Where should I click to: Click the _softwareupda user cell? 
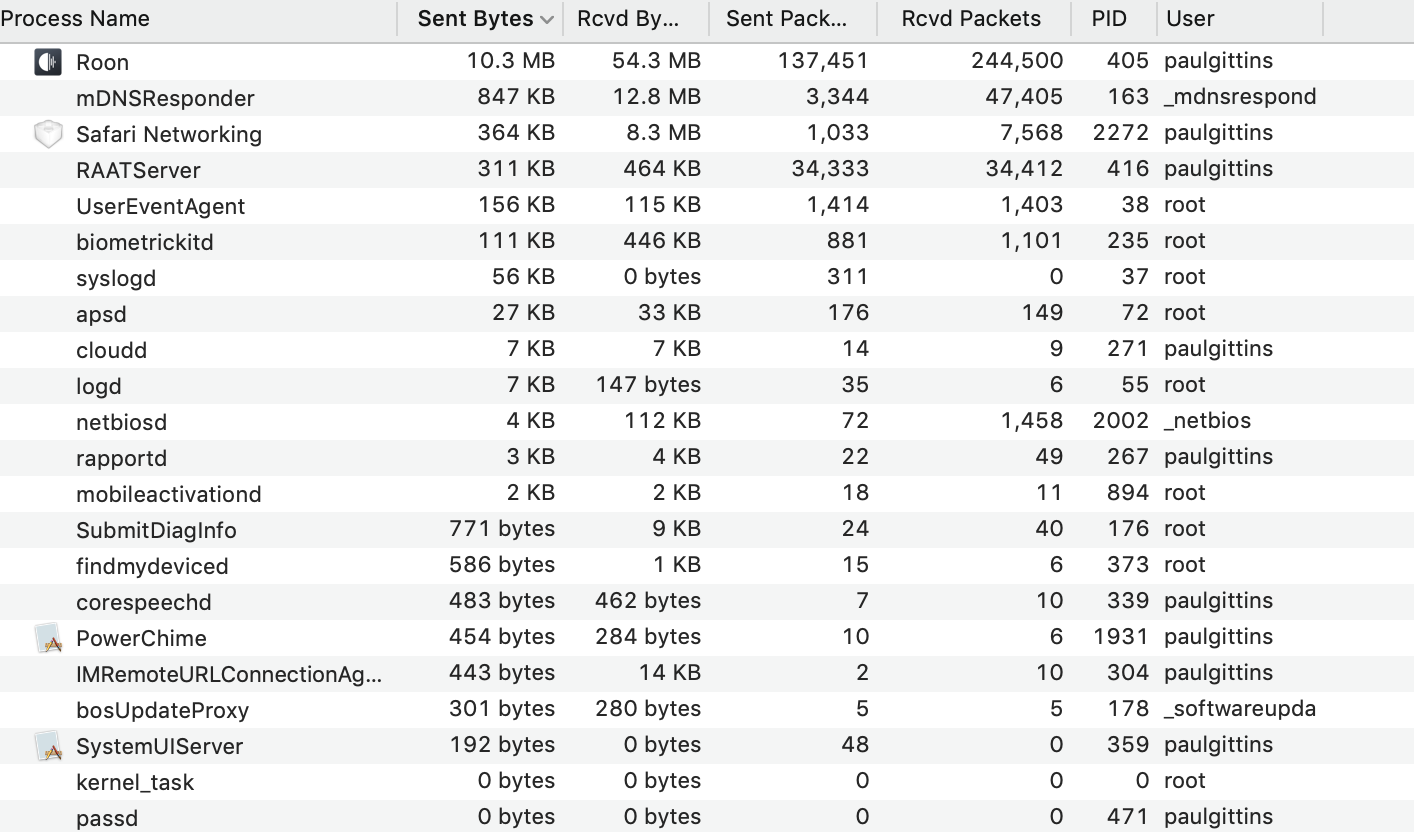pyautogui.click(x=1240, y=708)
